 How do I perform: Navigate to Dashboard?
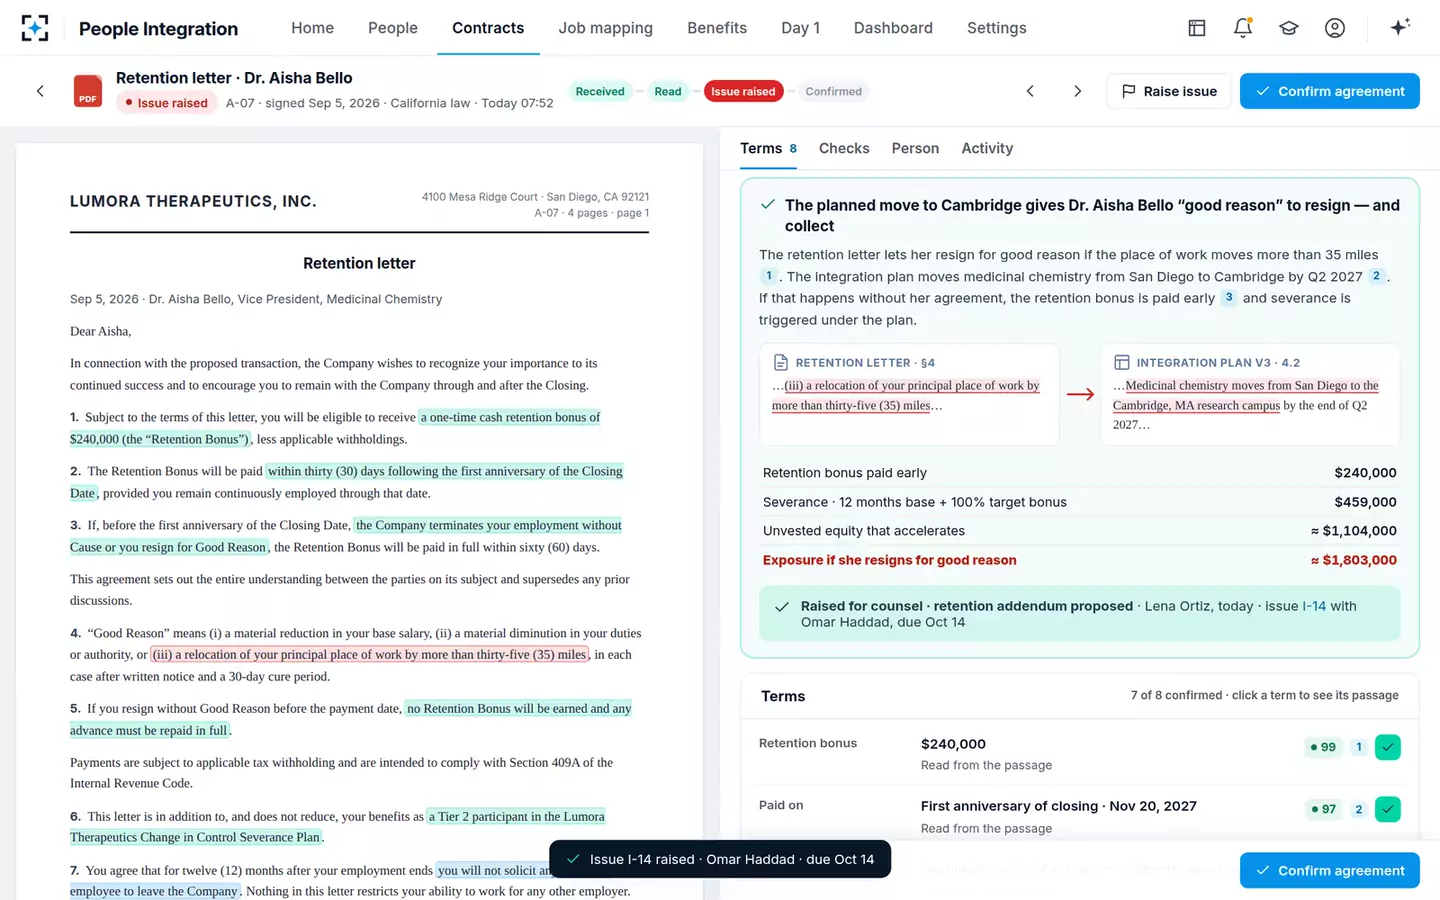893,28
